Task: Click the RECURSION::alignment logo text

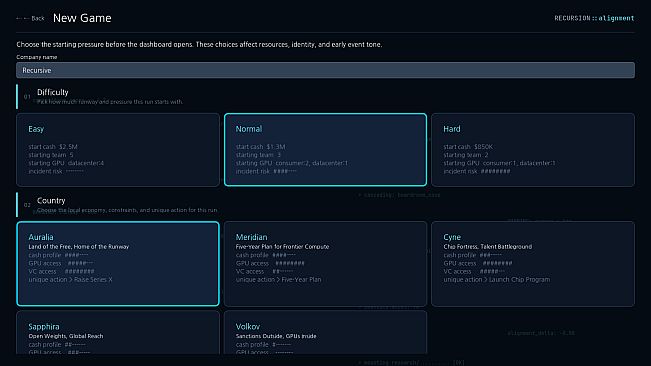Action: pyautogui.click(x=594, y=18)
